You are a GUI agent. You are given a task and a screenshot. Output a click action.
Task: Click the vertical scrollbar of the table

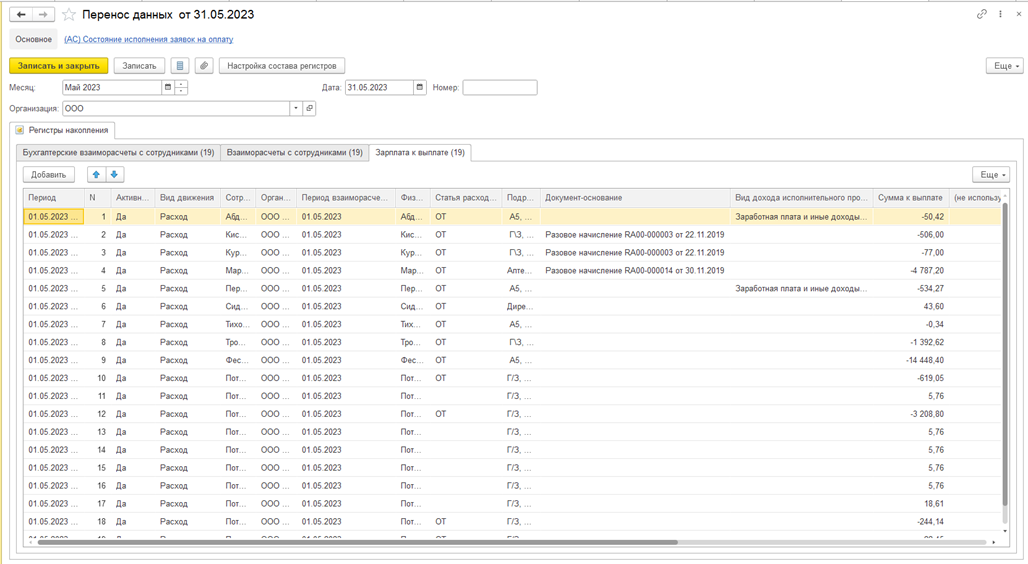click(x=1005, y=354)
